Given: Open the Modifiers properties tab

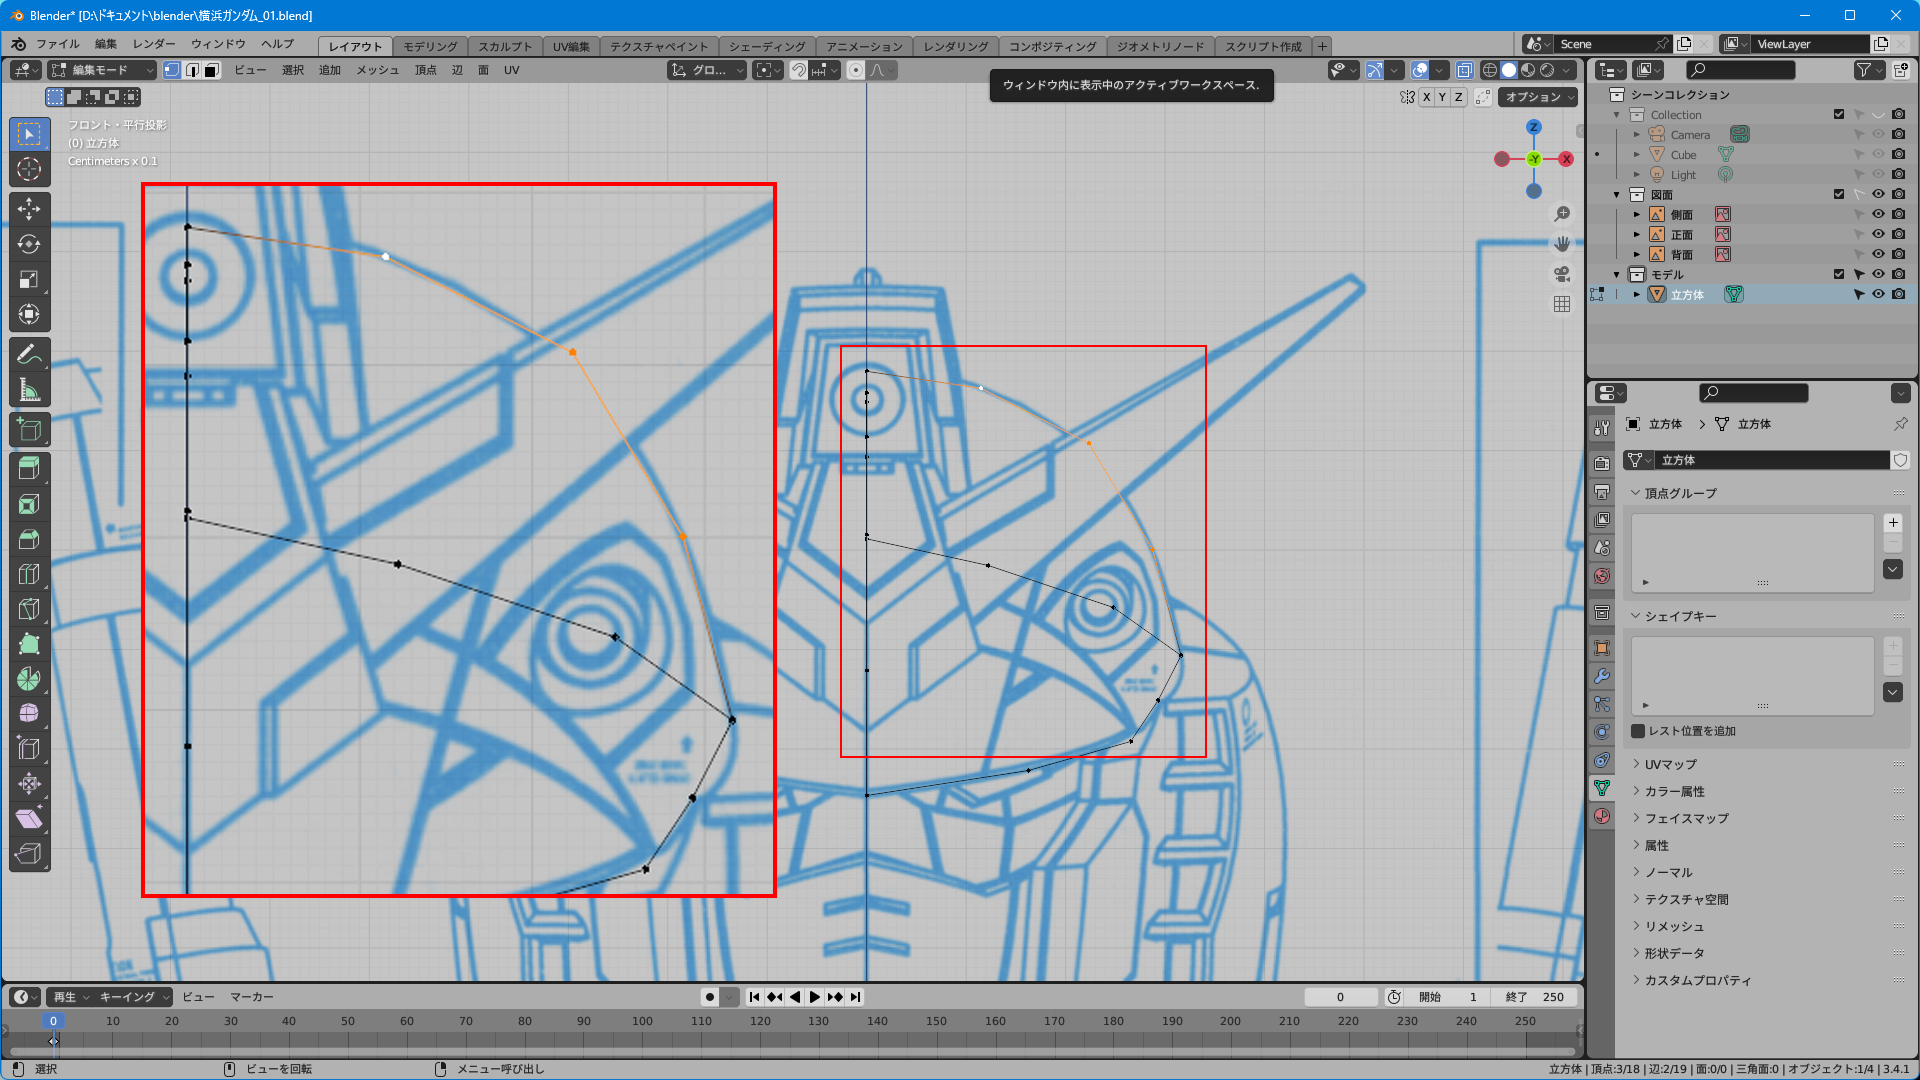Looking at the screenshot, I should pos(1602,676).
